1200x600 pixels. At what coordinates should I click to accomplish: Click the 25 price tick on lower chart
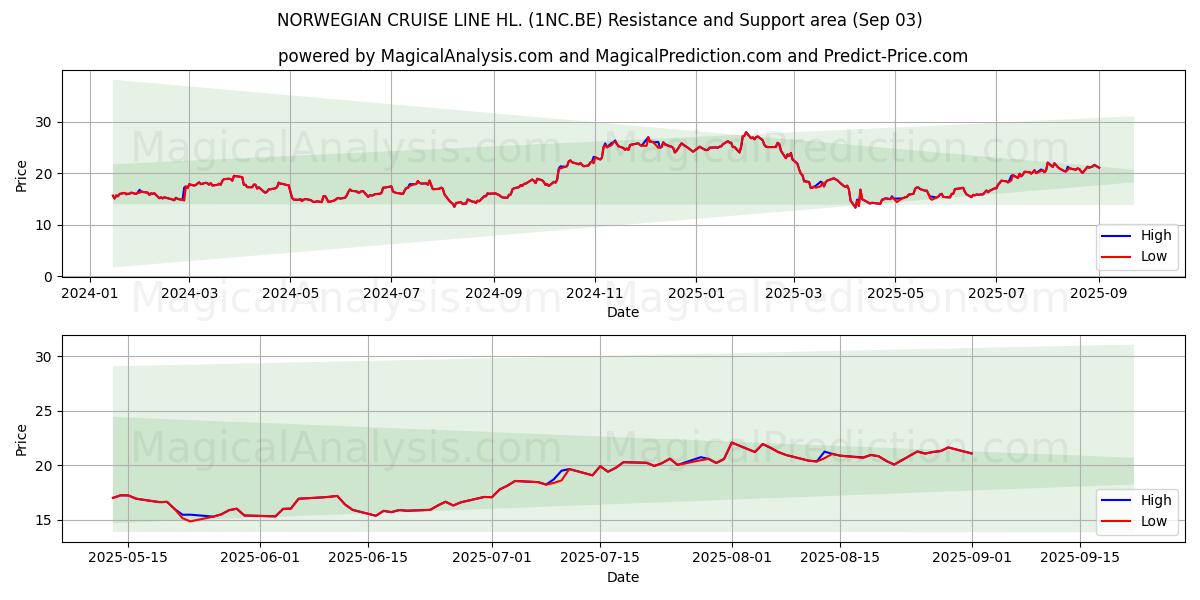(x=45, y=411)
